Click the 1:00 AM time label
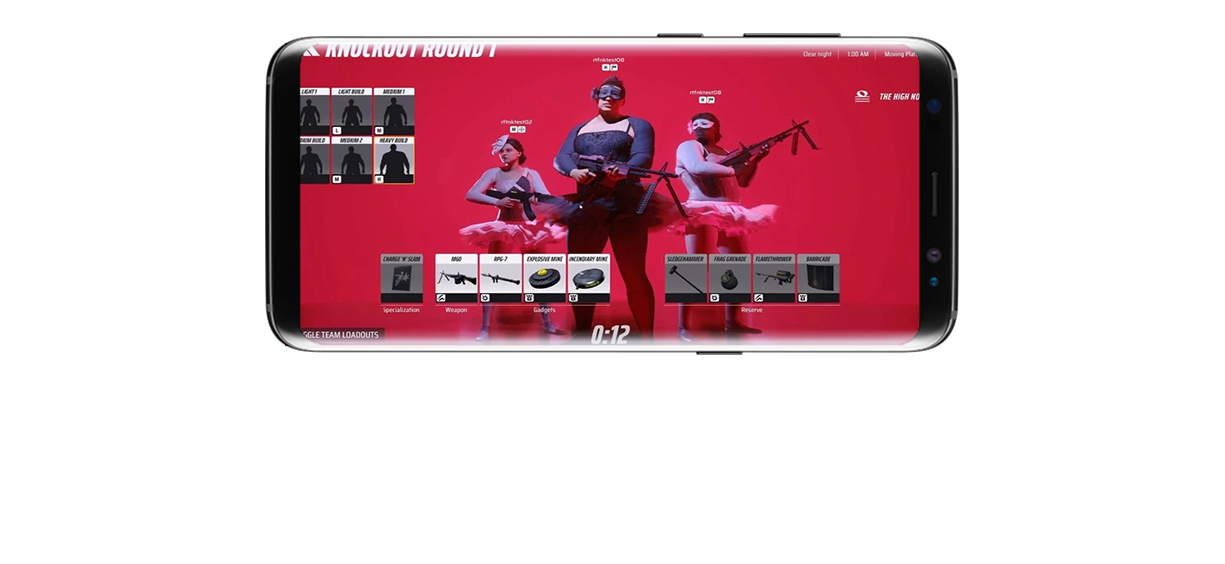This screenshot has height=564, width=1225. click(x=858, y=54)
